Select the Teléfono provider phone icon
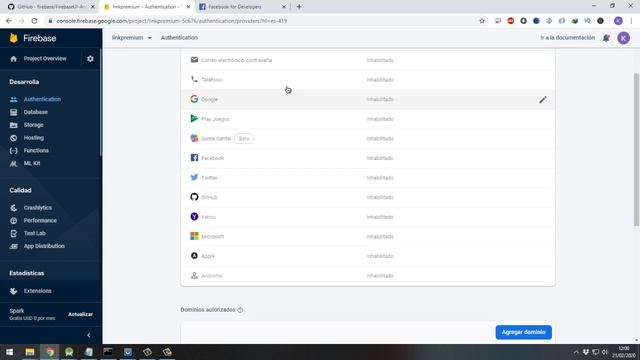Image resolution: width=640 pixels, height=360 pixels. [194, 79]
